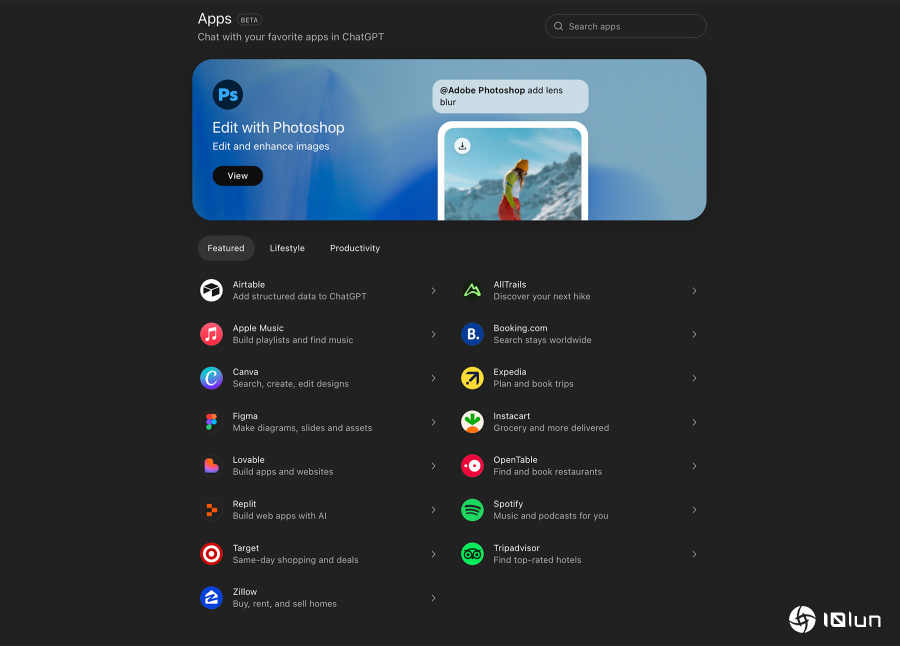
Task: Click 'Edit and enhance images' banner subtitle
Action: [271, 146]
